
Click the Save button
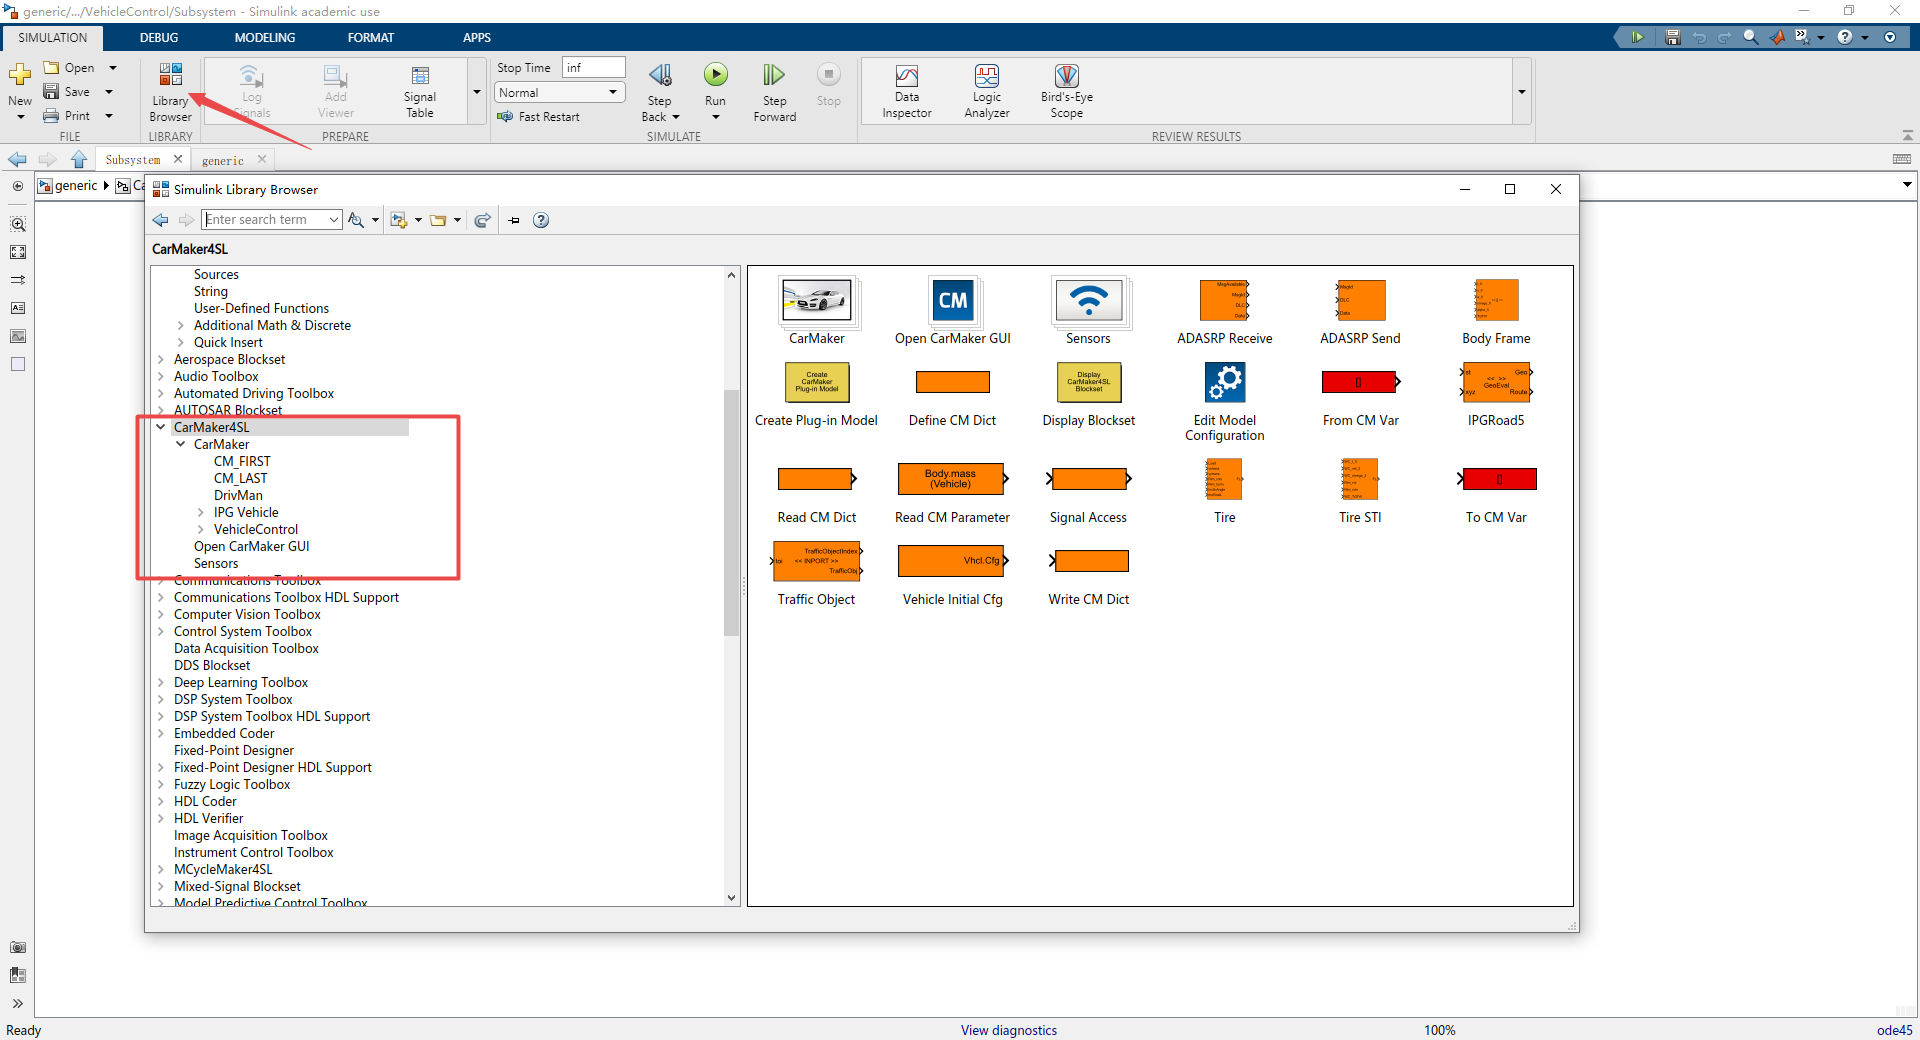click(x=66, y=92)
